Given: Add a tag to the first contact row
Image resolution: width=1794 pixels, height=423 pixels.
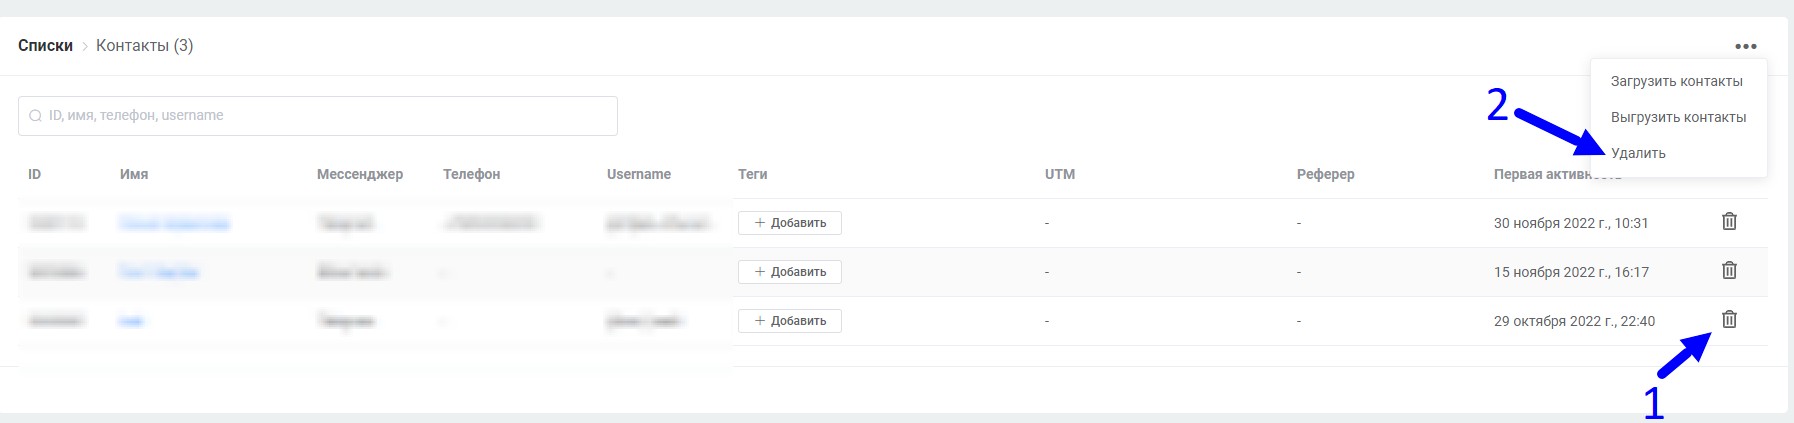Looking at the screenshot, I should (789, 223).
